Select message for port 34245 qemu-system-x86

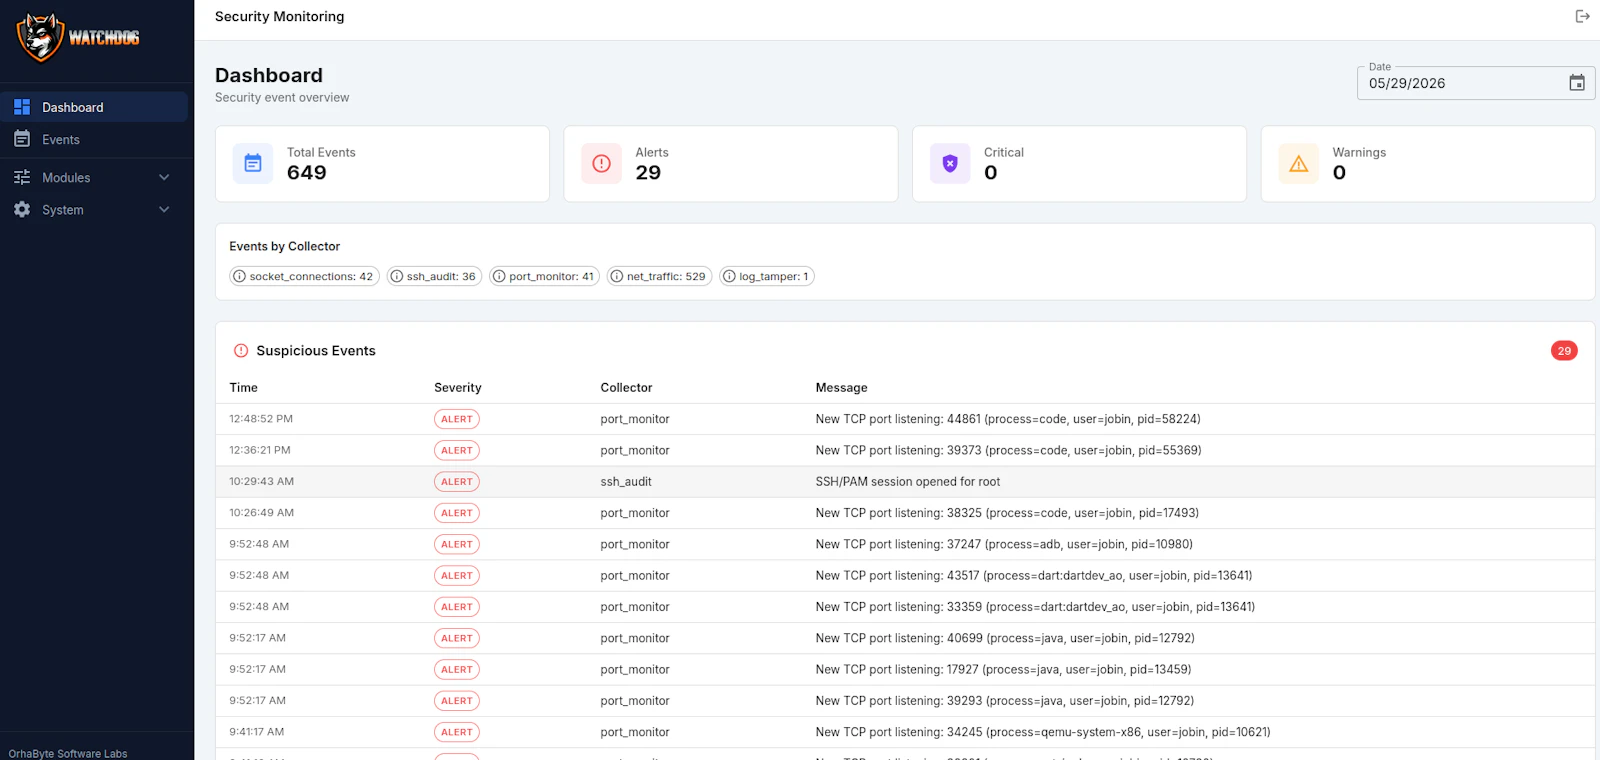coord(1043,732)
